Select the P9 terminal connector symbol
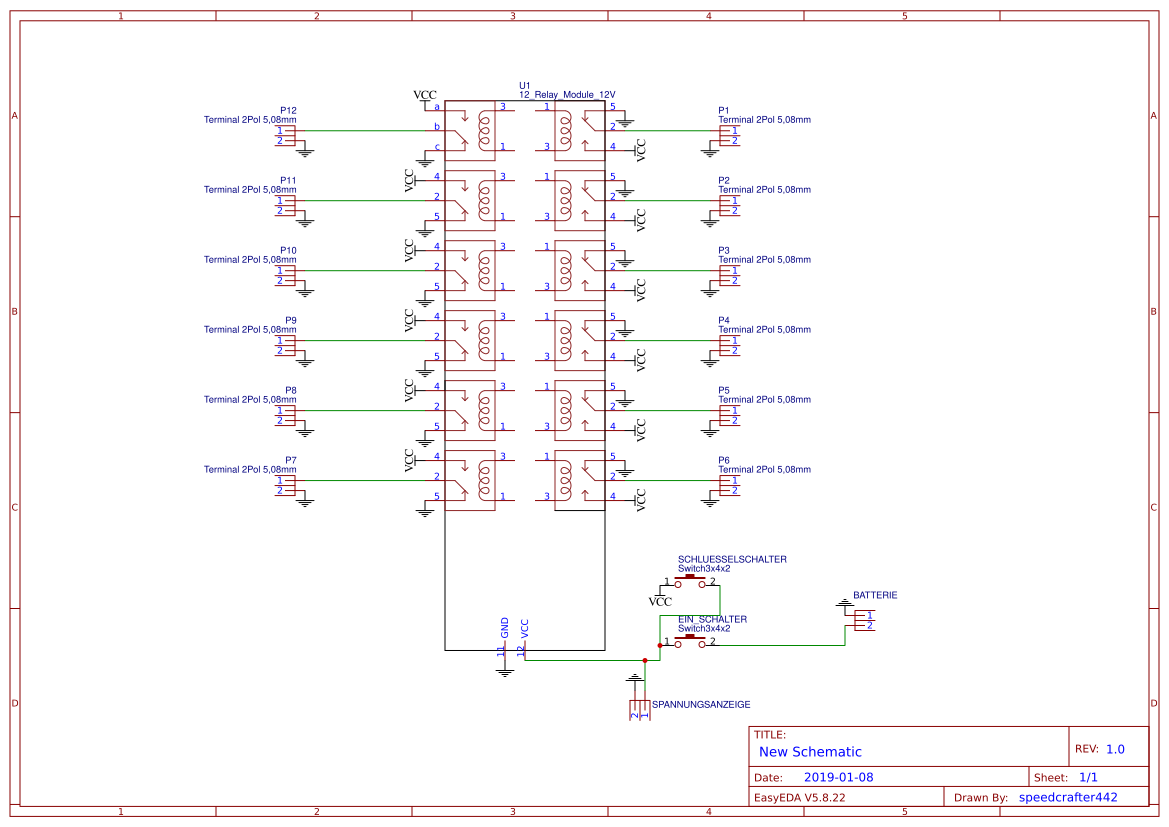The height and width of the screenshot is (827, 1169). [x=286, y=345]
